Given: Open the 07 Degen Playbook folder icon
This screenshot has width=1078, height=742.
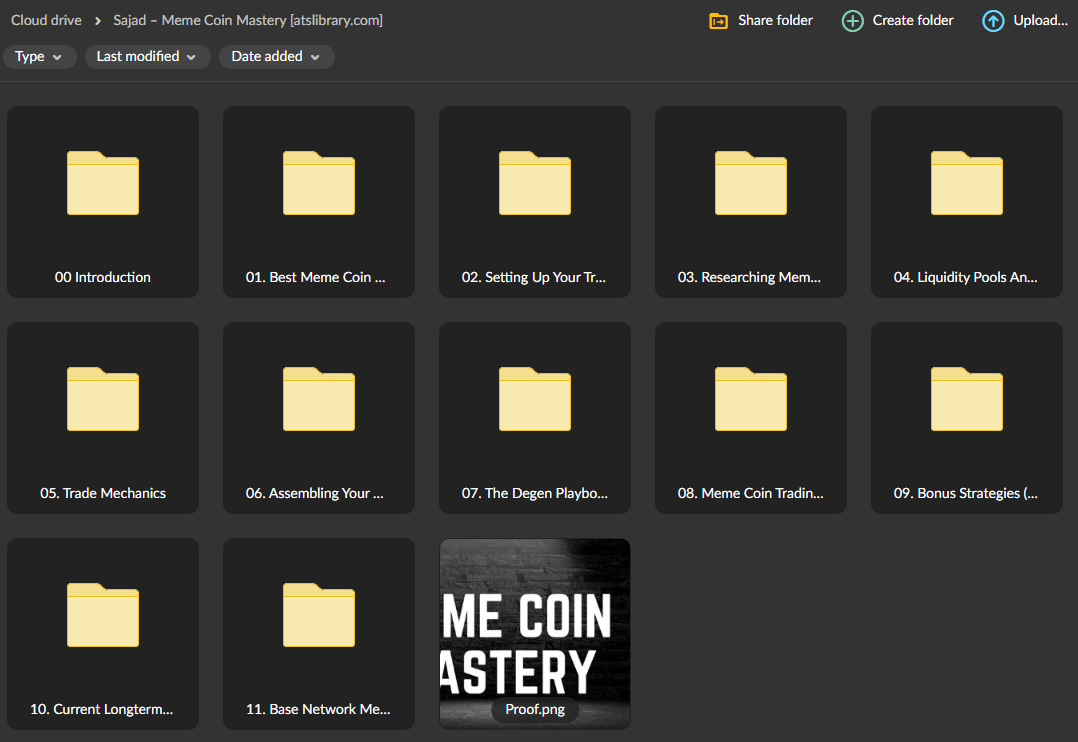Looking at the screenshot, I should pos(534,400).
